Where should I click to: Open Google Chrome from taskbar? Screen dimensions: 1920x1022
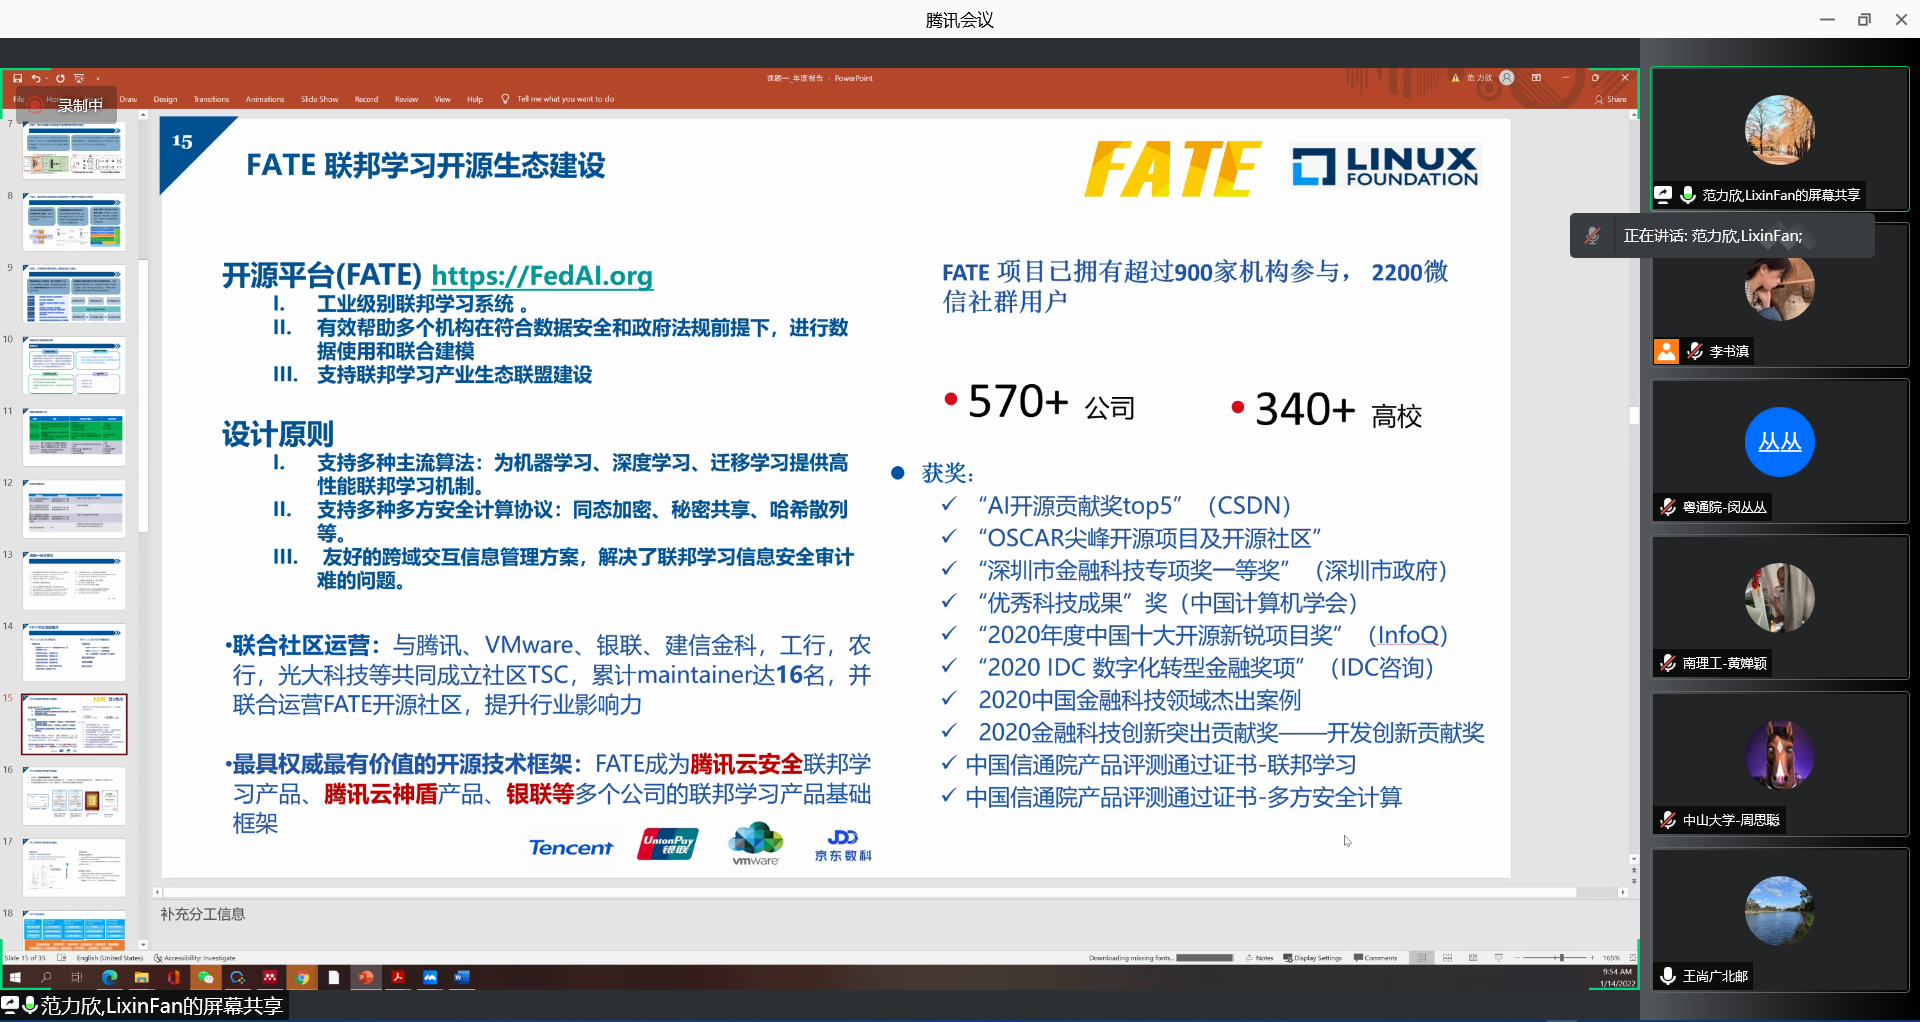click(302, 977)
